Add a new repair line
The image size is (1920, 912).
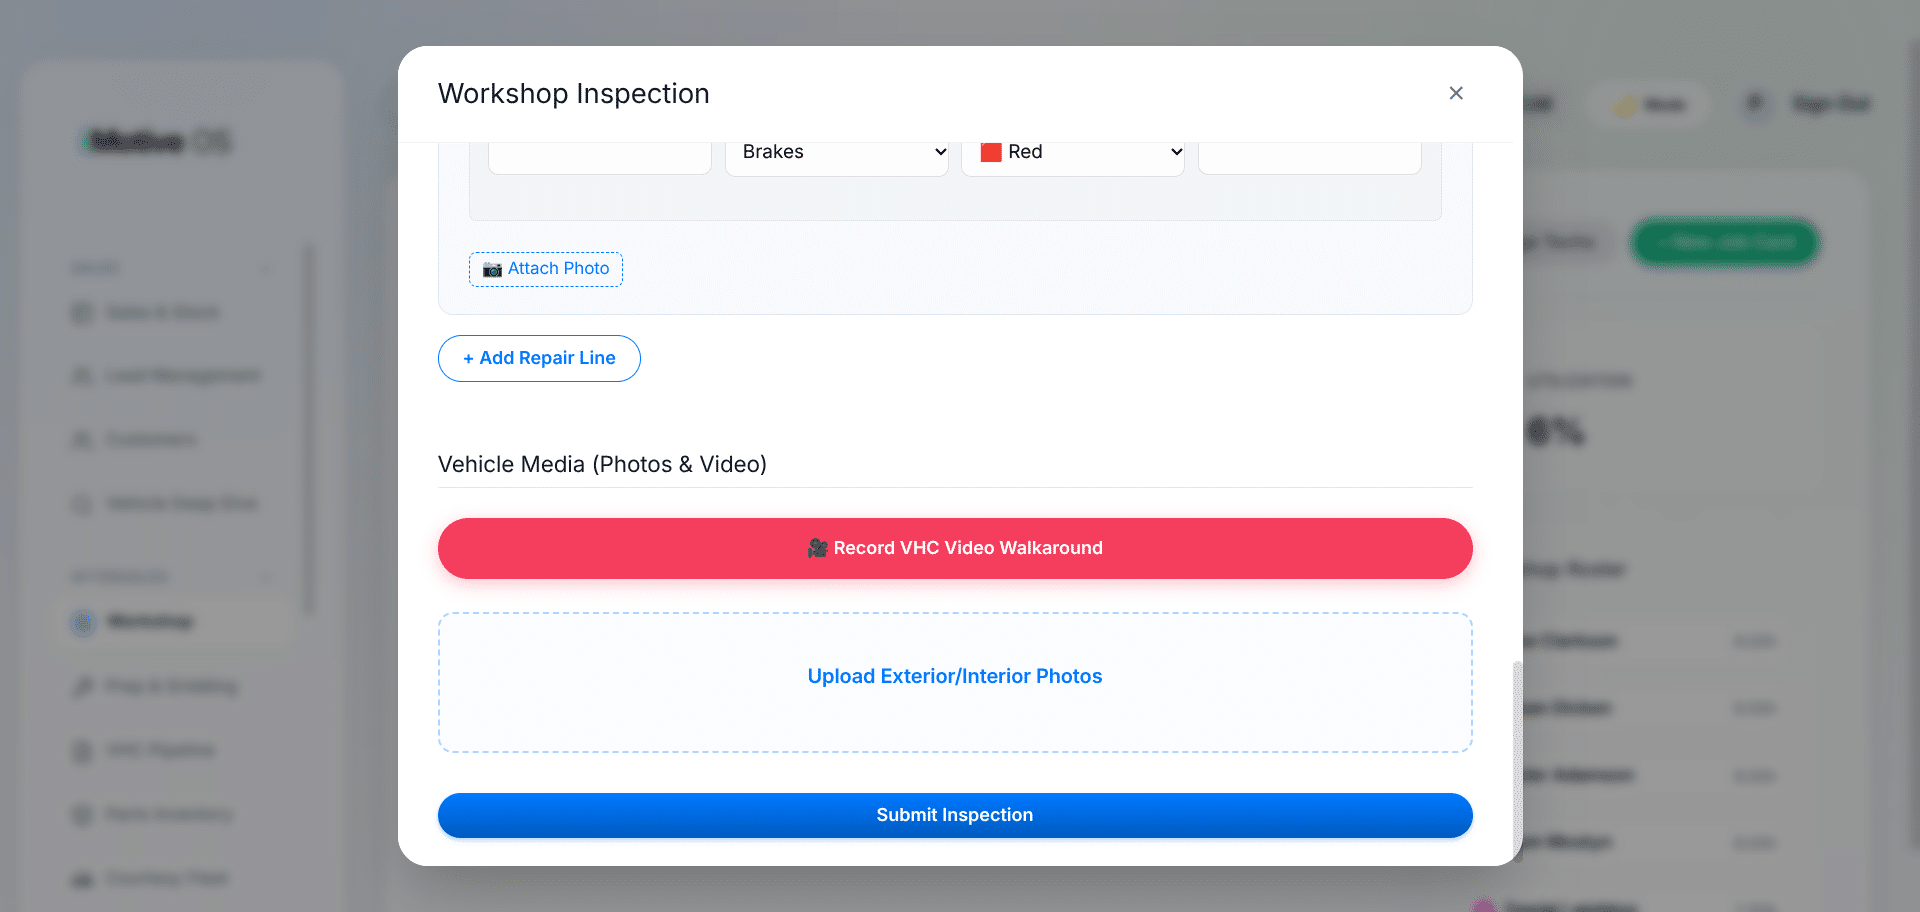pos(539,358)
